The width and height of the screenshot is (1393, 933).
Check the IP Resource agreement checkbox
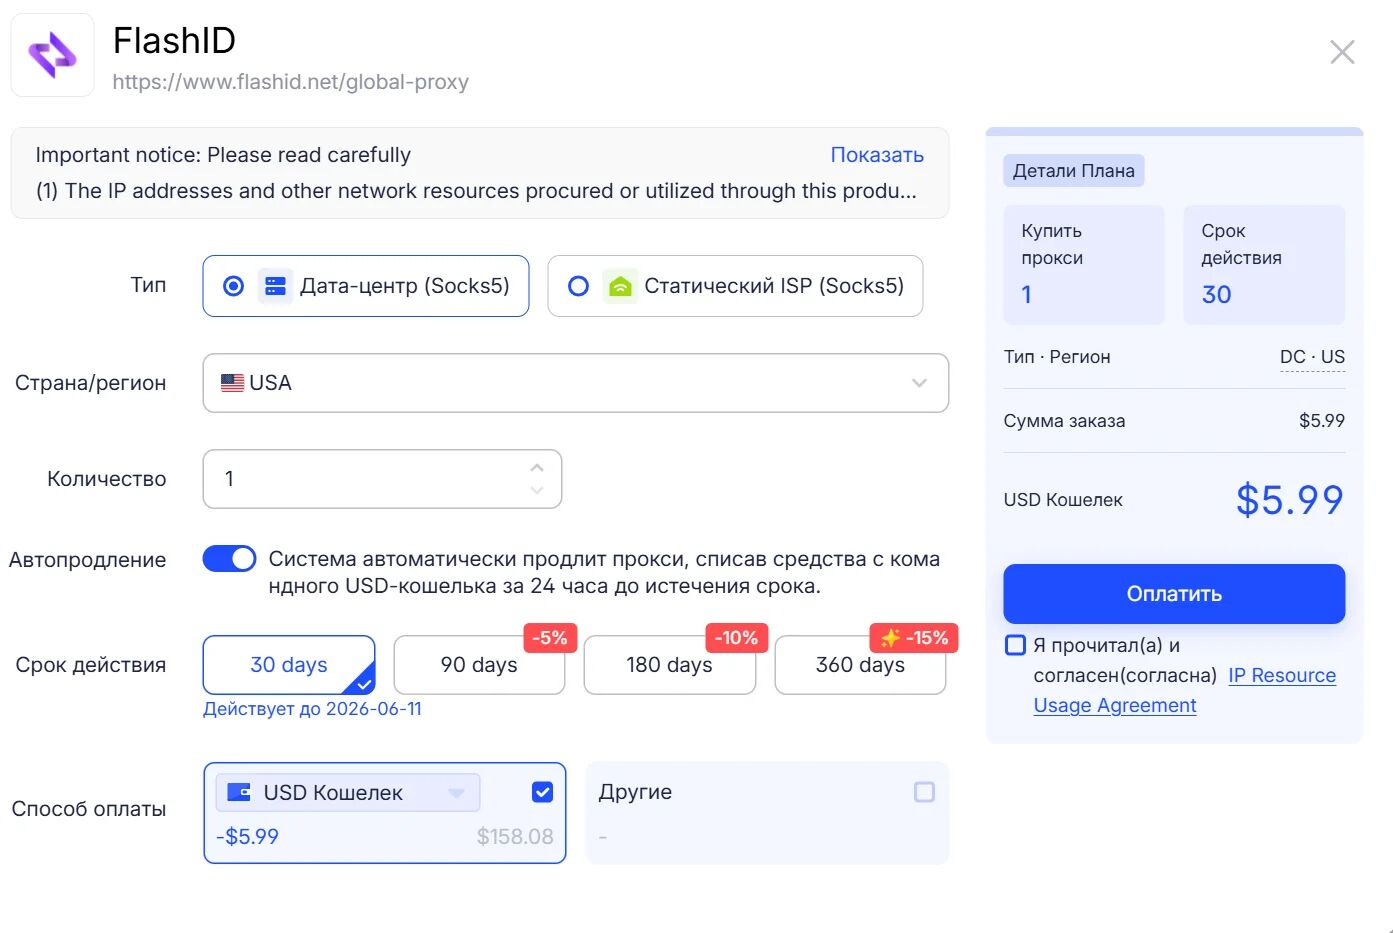(1015, 645)
